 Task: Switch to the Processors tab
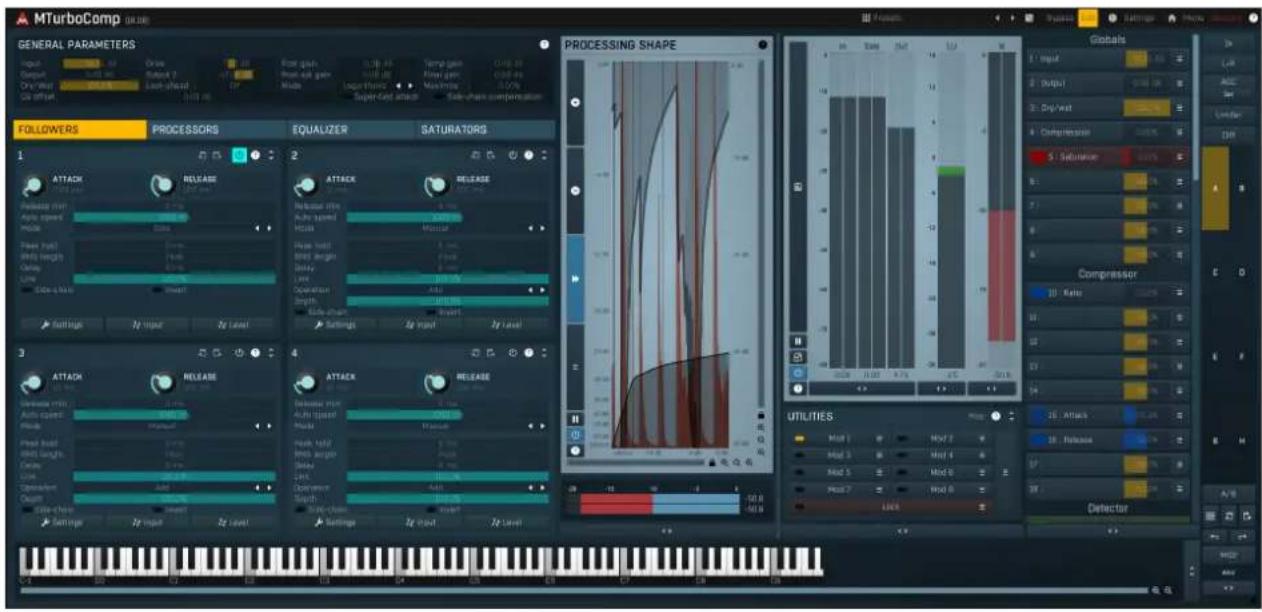215,129
